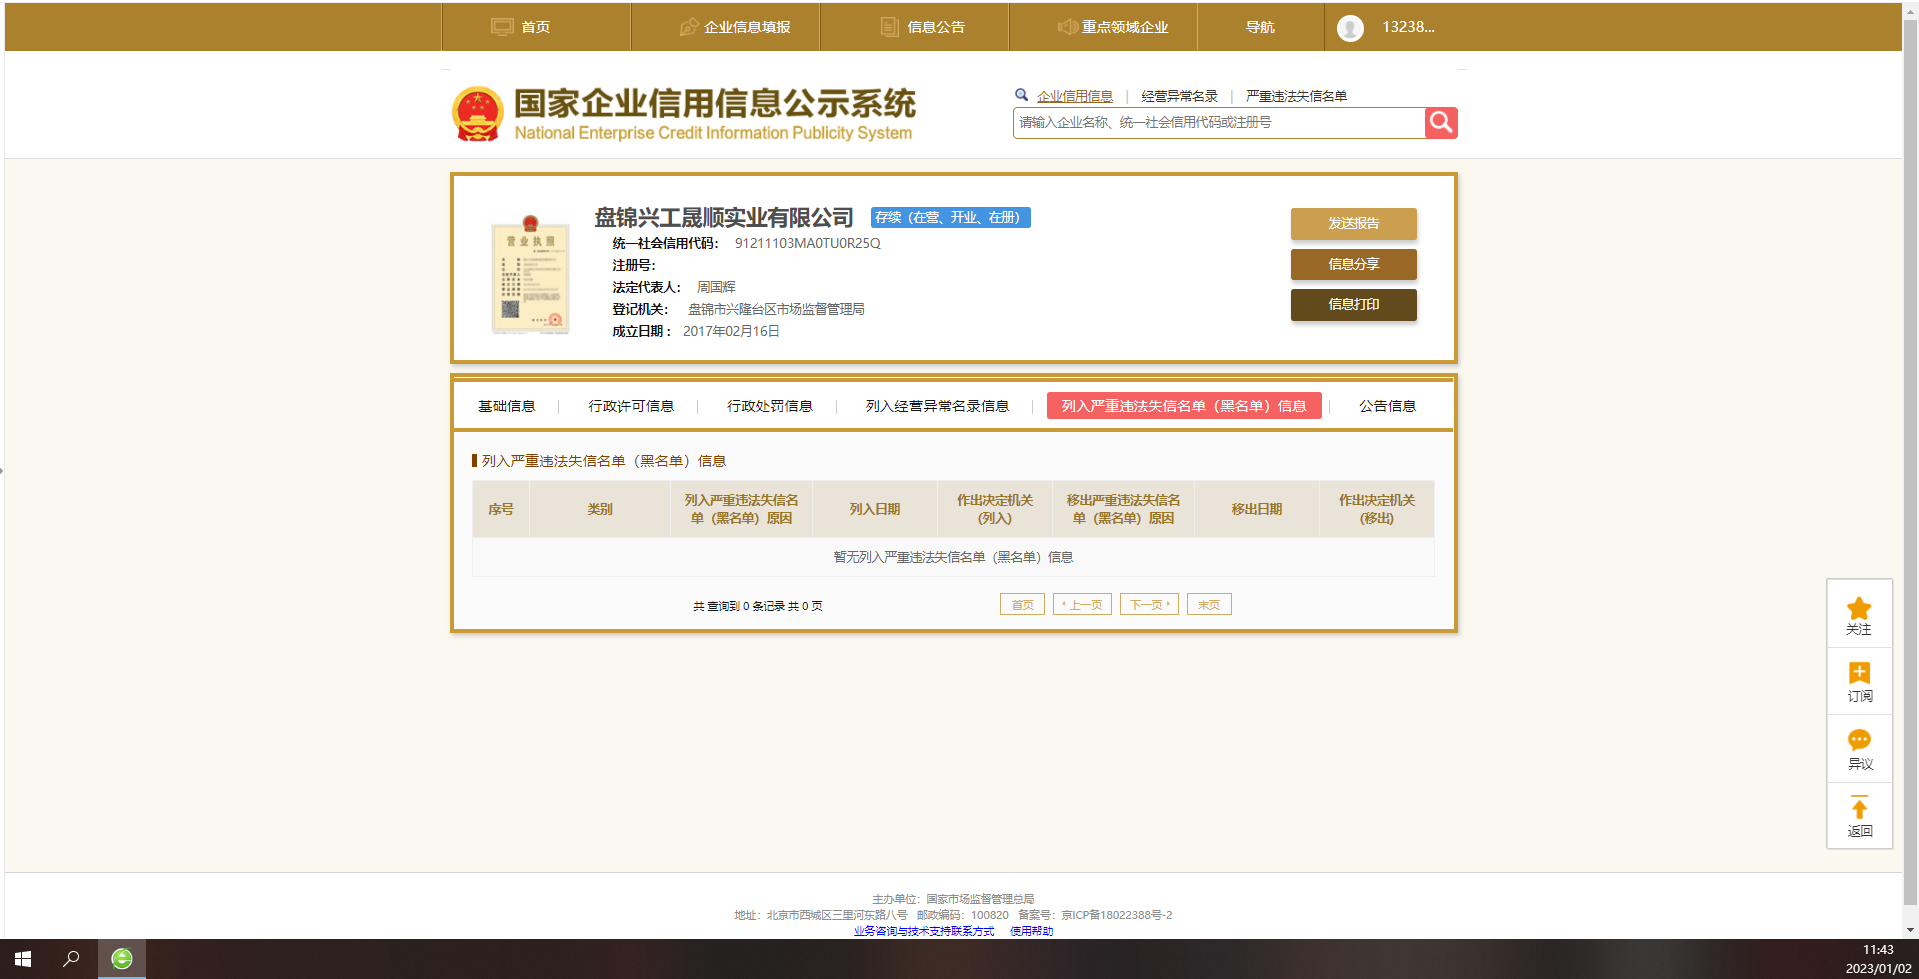Switch to the 基础信息 tab
The height and width of the screenshot is (979, 1919).
(x=507, y=406)
